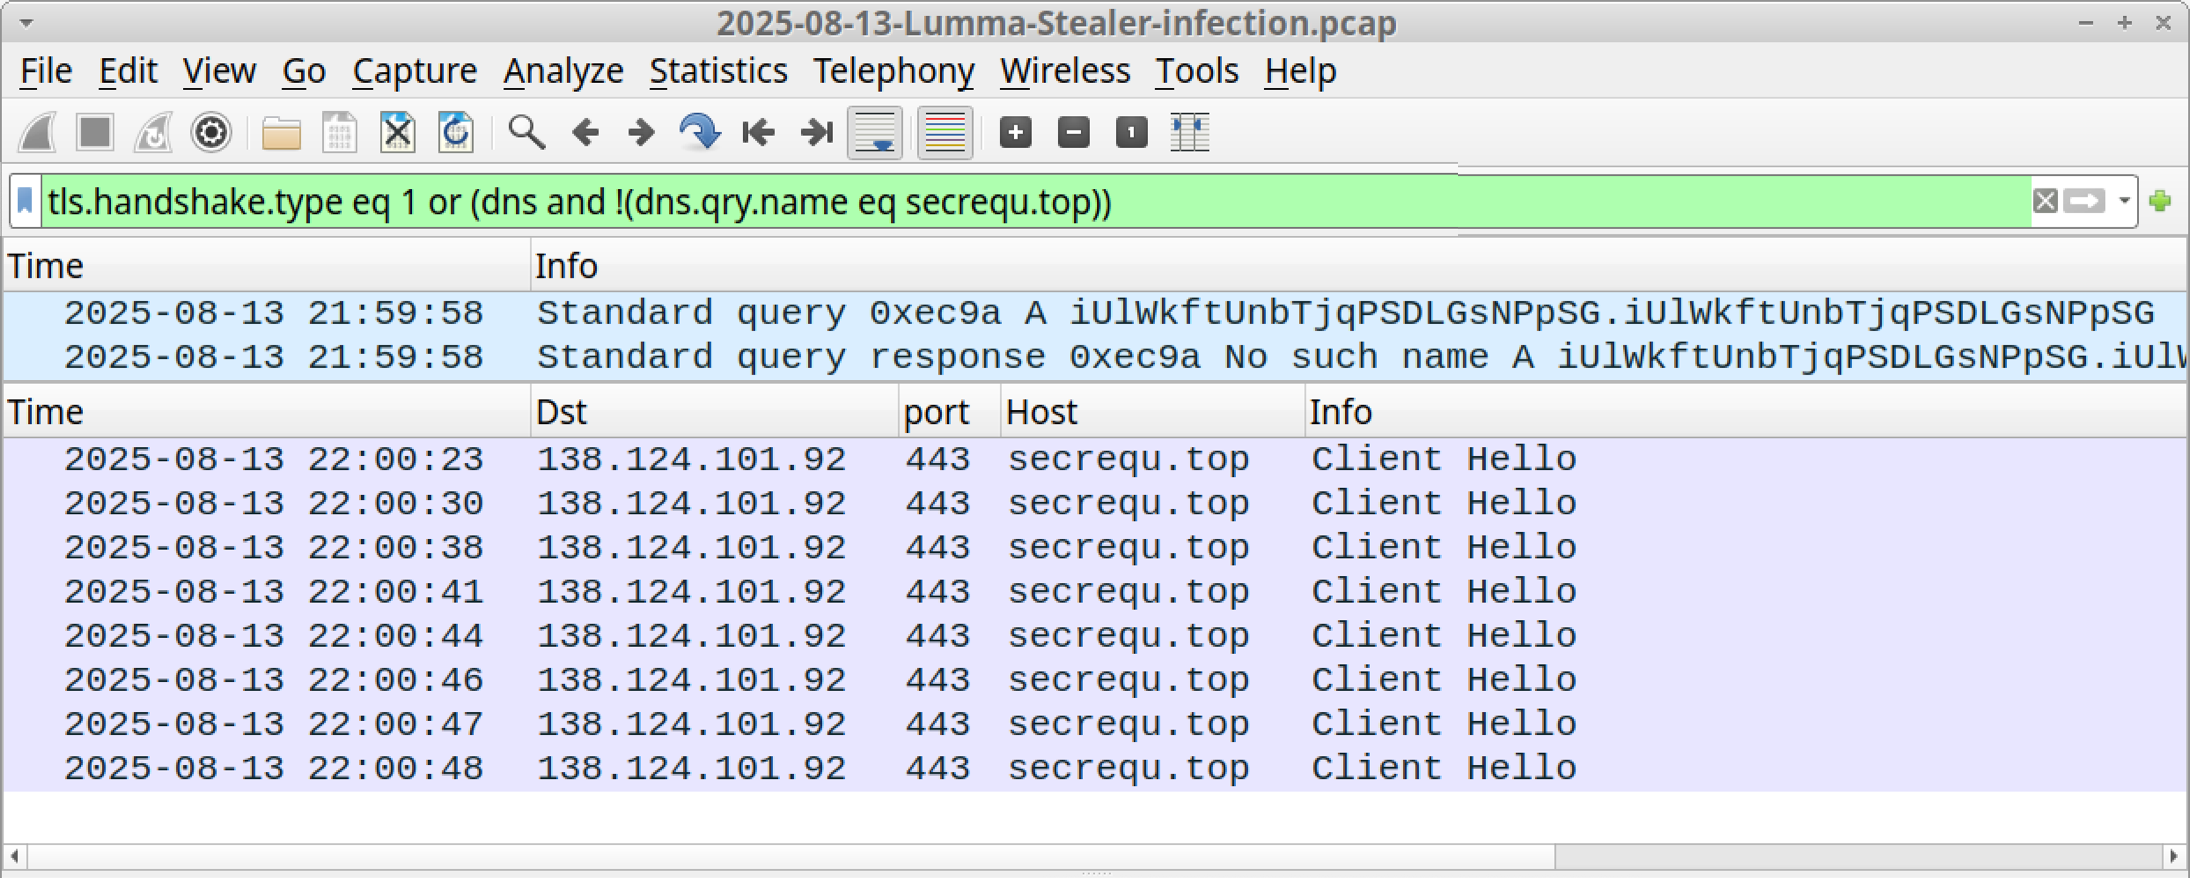Jump to specific packet with curved arrow

point(699,132)
